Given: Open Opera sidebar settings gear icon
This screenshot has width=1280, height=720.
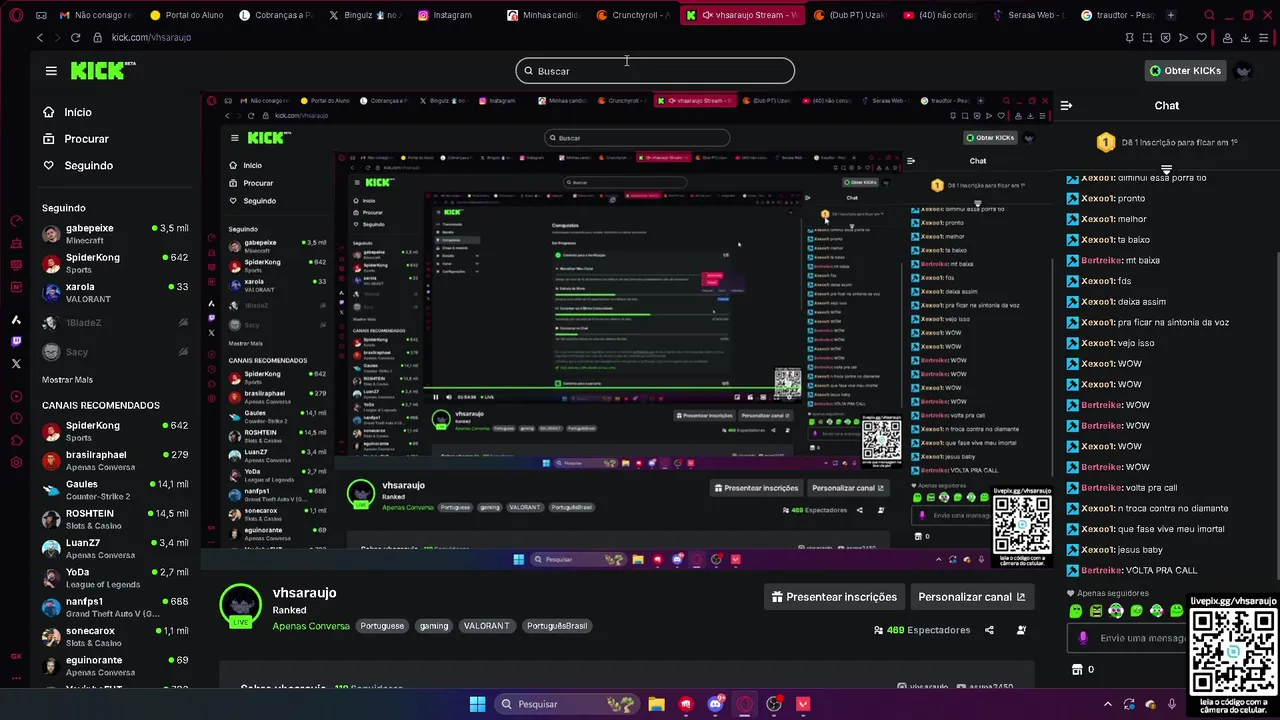Looking at the screenshot, I should pyautogui.click(x=16, y=462).
